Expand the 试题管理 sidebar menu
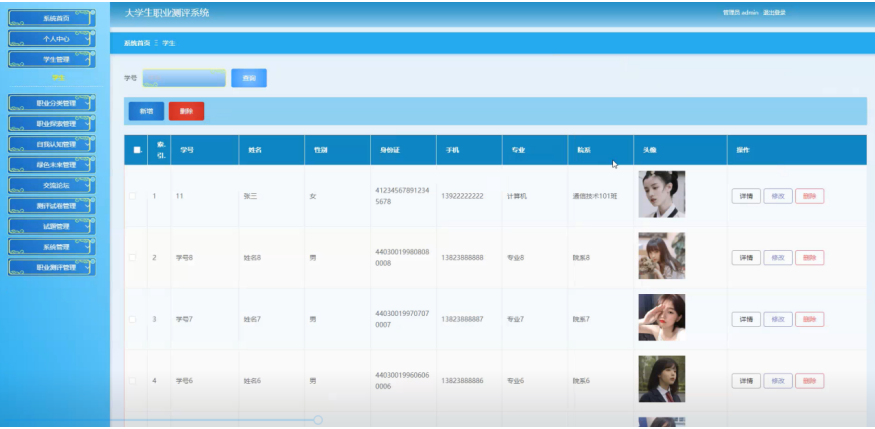 pos(51,226)
